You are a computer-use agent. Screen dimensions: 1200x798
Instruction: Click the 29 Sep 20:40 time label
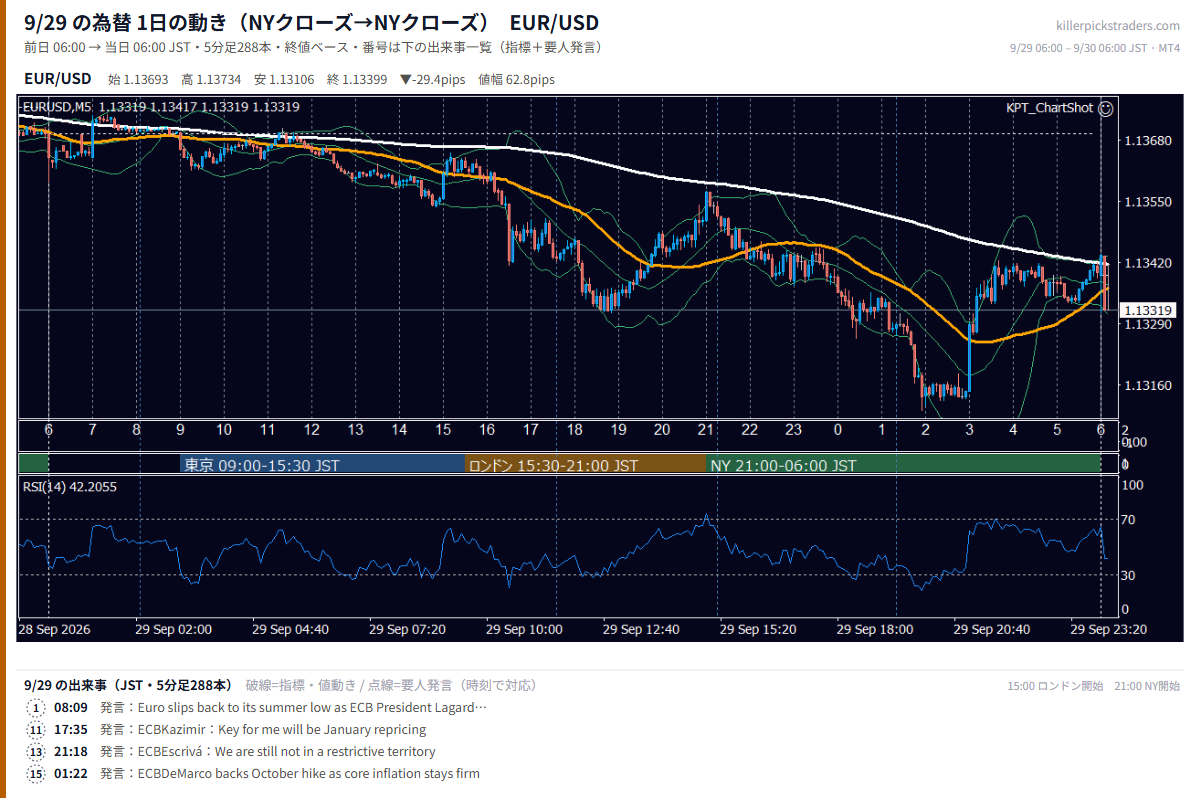[994, 630]
